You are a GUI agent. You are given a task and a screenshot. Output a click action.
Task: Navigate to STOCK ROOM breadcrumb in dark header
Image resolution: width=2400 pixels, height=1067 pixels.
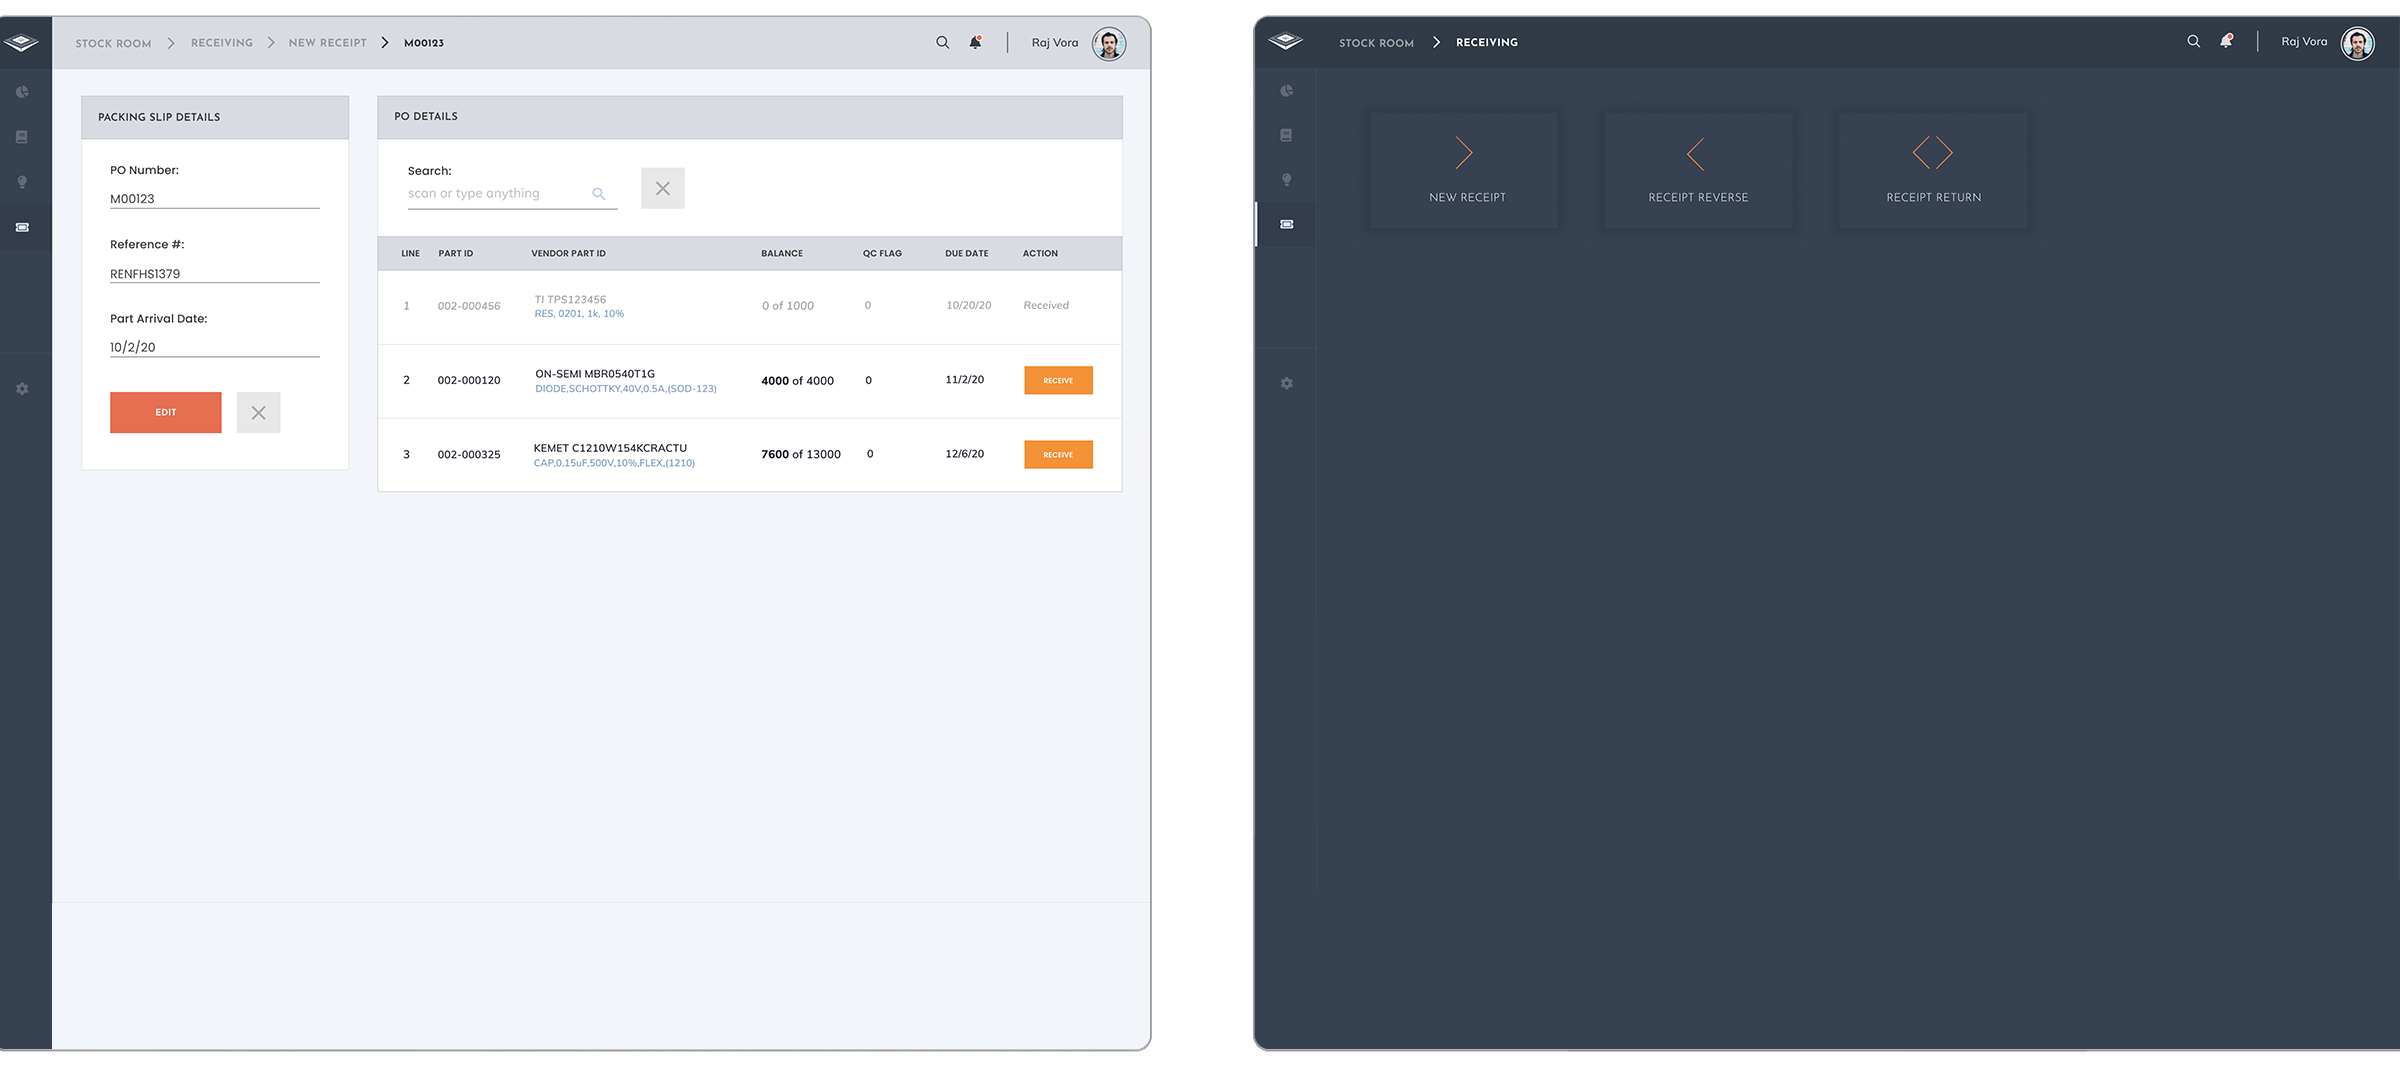(1376, 43)
